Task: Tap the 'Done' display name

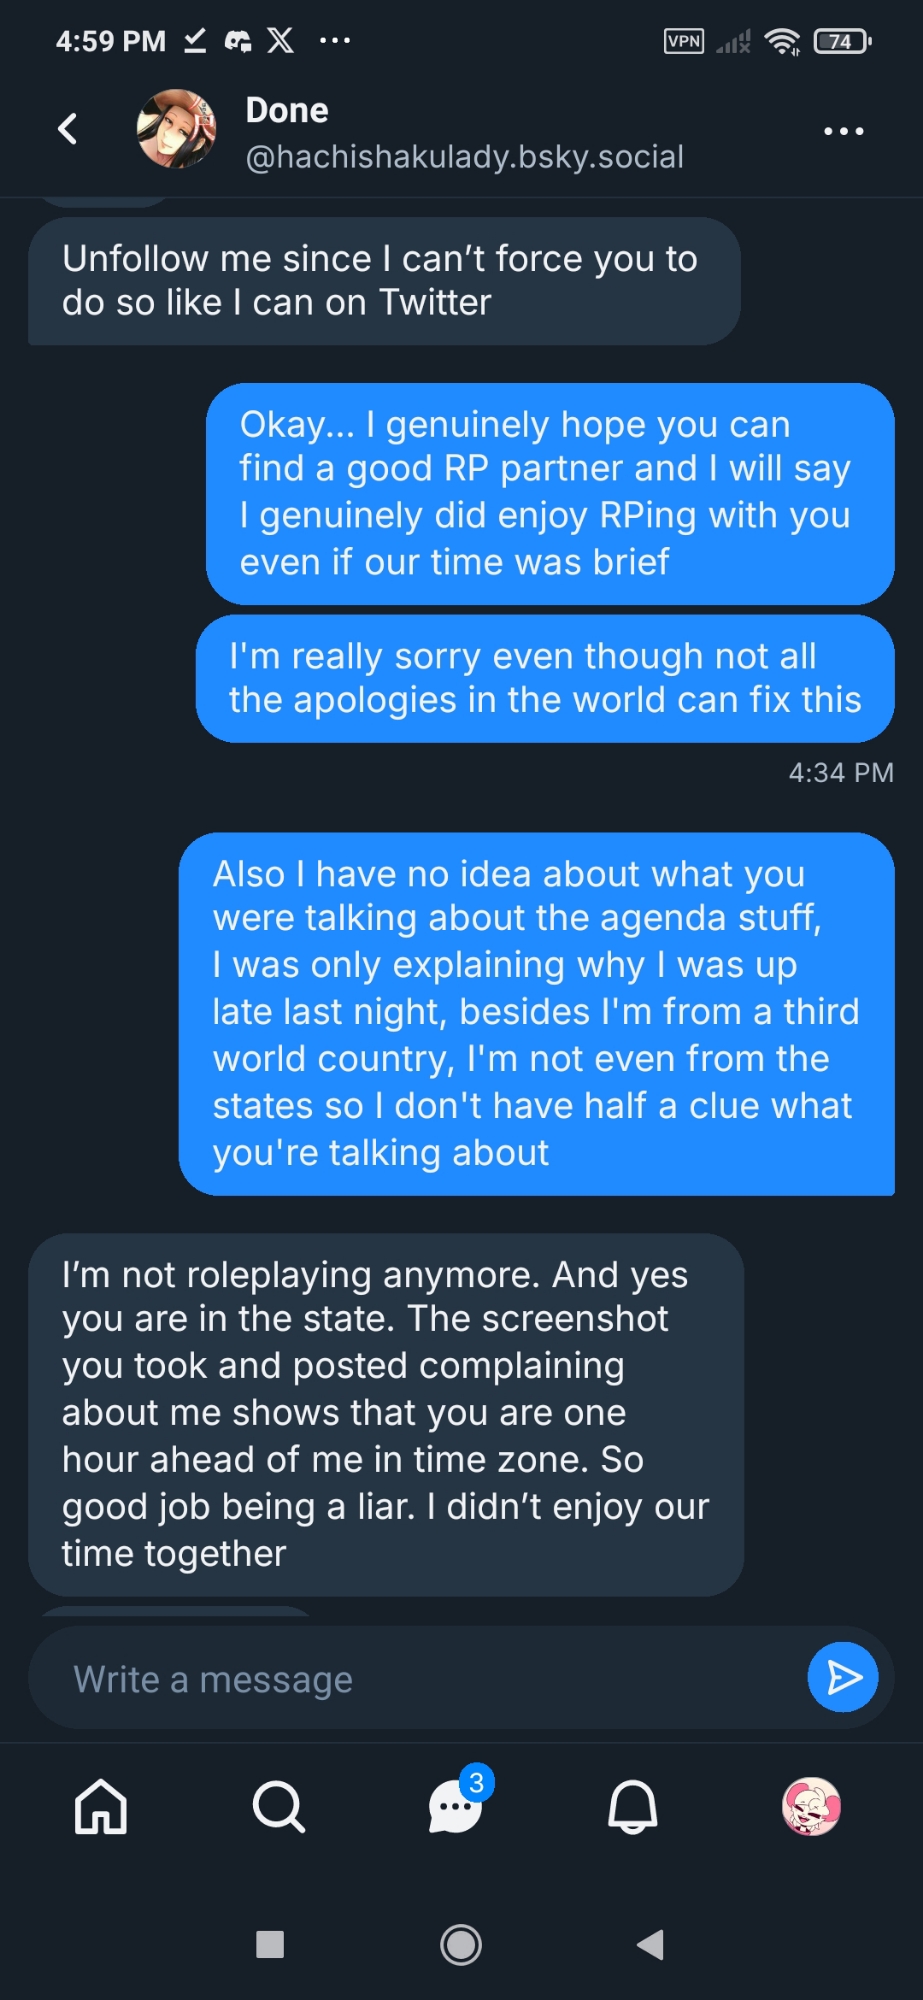Action: (287, 110)
